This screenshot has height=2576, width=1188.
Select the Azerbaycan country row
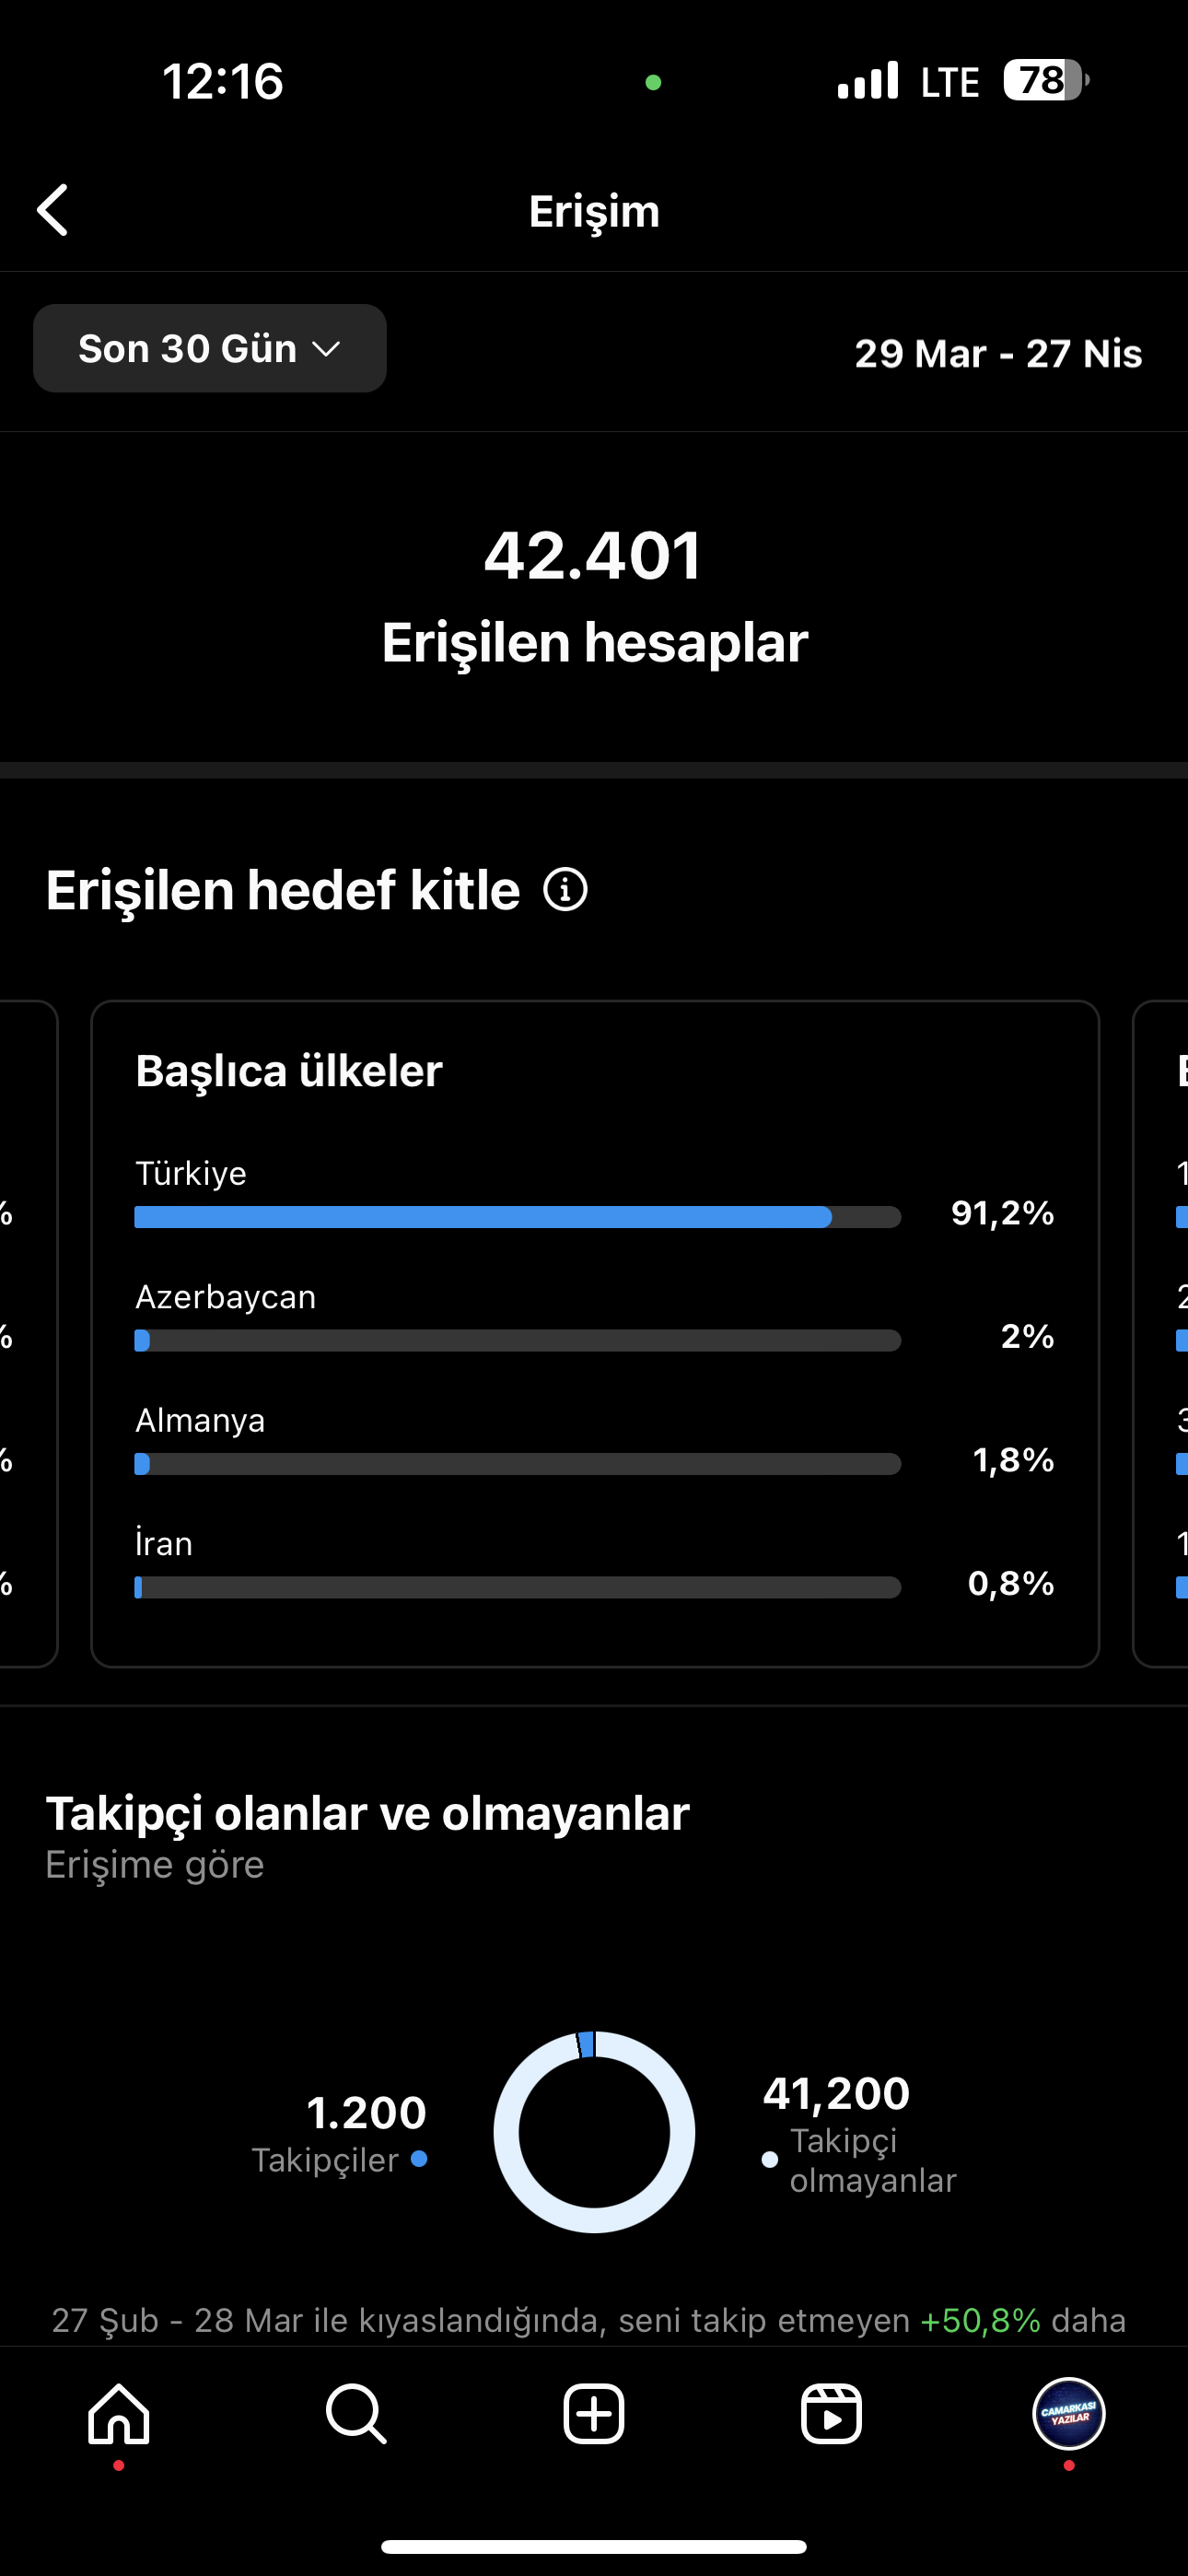click(x=595, y=1317)
